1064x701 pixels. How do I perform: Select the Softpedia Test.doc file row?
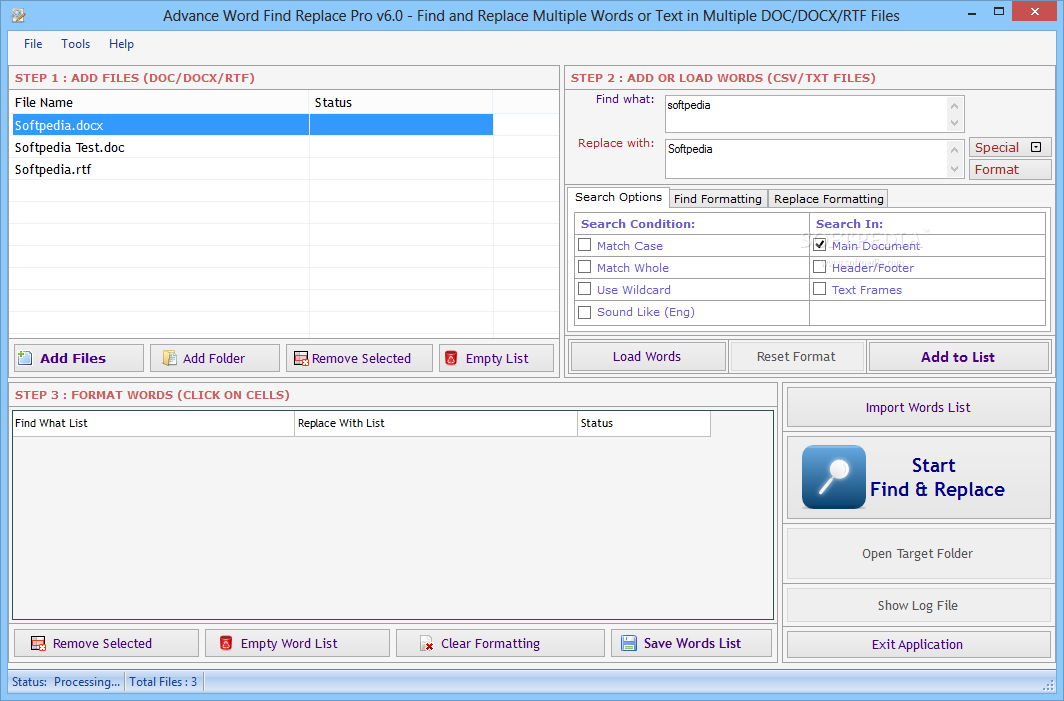[x=252, y=147]
